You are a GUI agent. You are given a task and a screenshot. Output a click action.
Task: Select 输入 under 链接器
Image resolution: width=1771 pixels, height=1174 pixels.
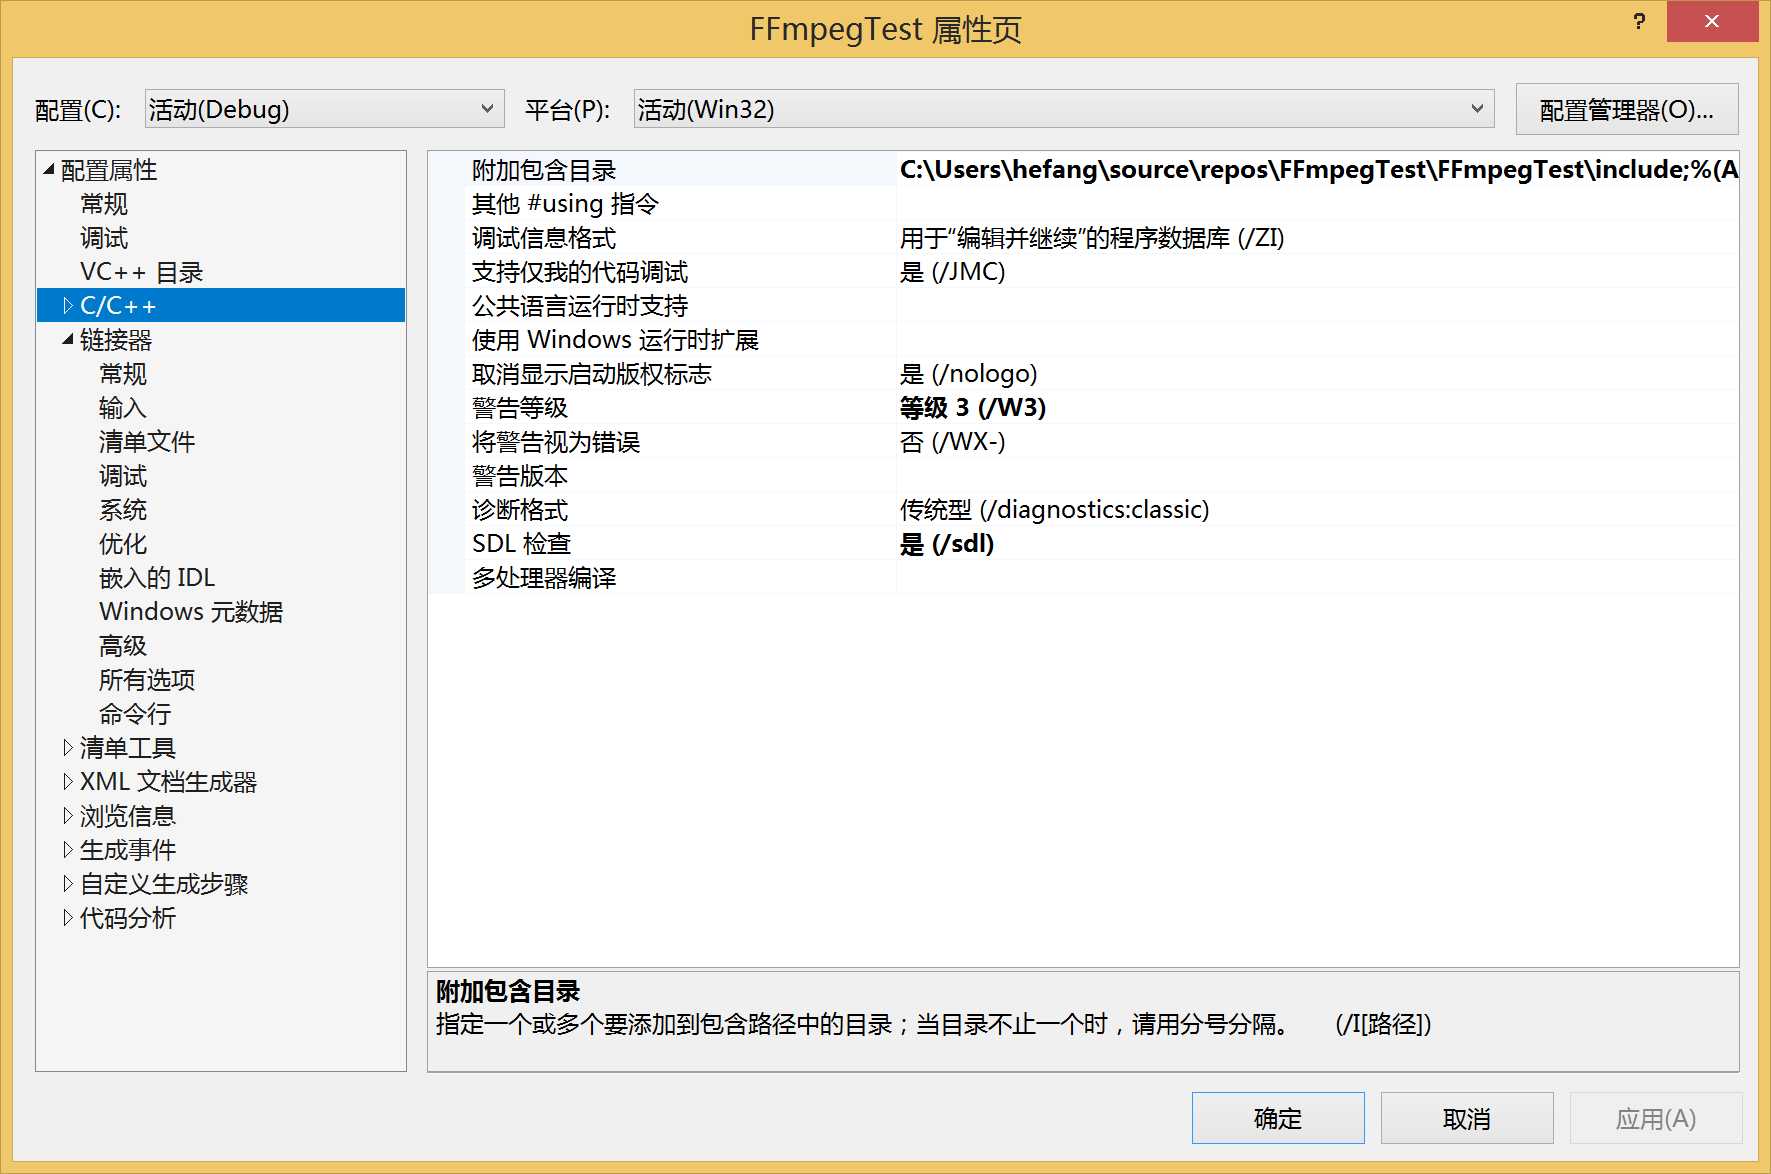(x=123, y=408)
